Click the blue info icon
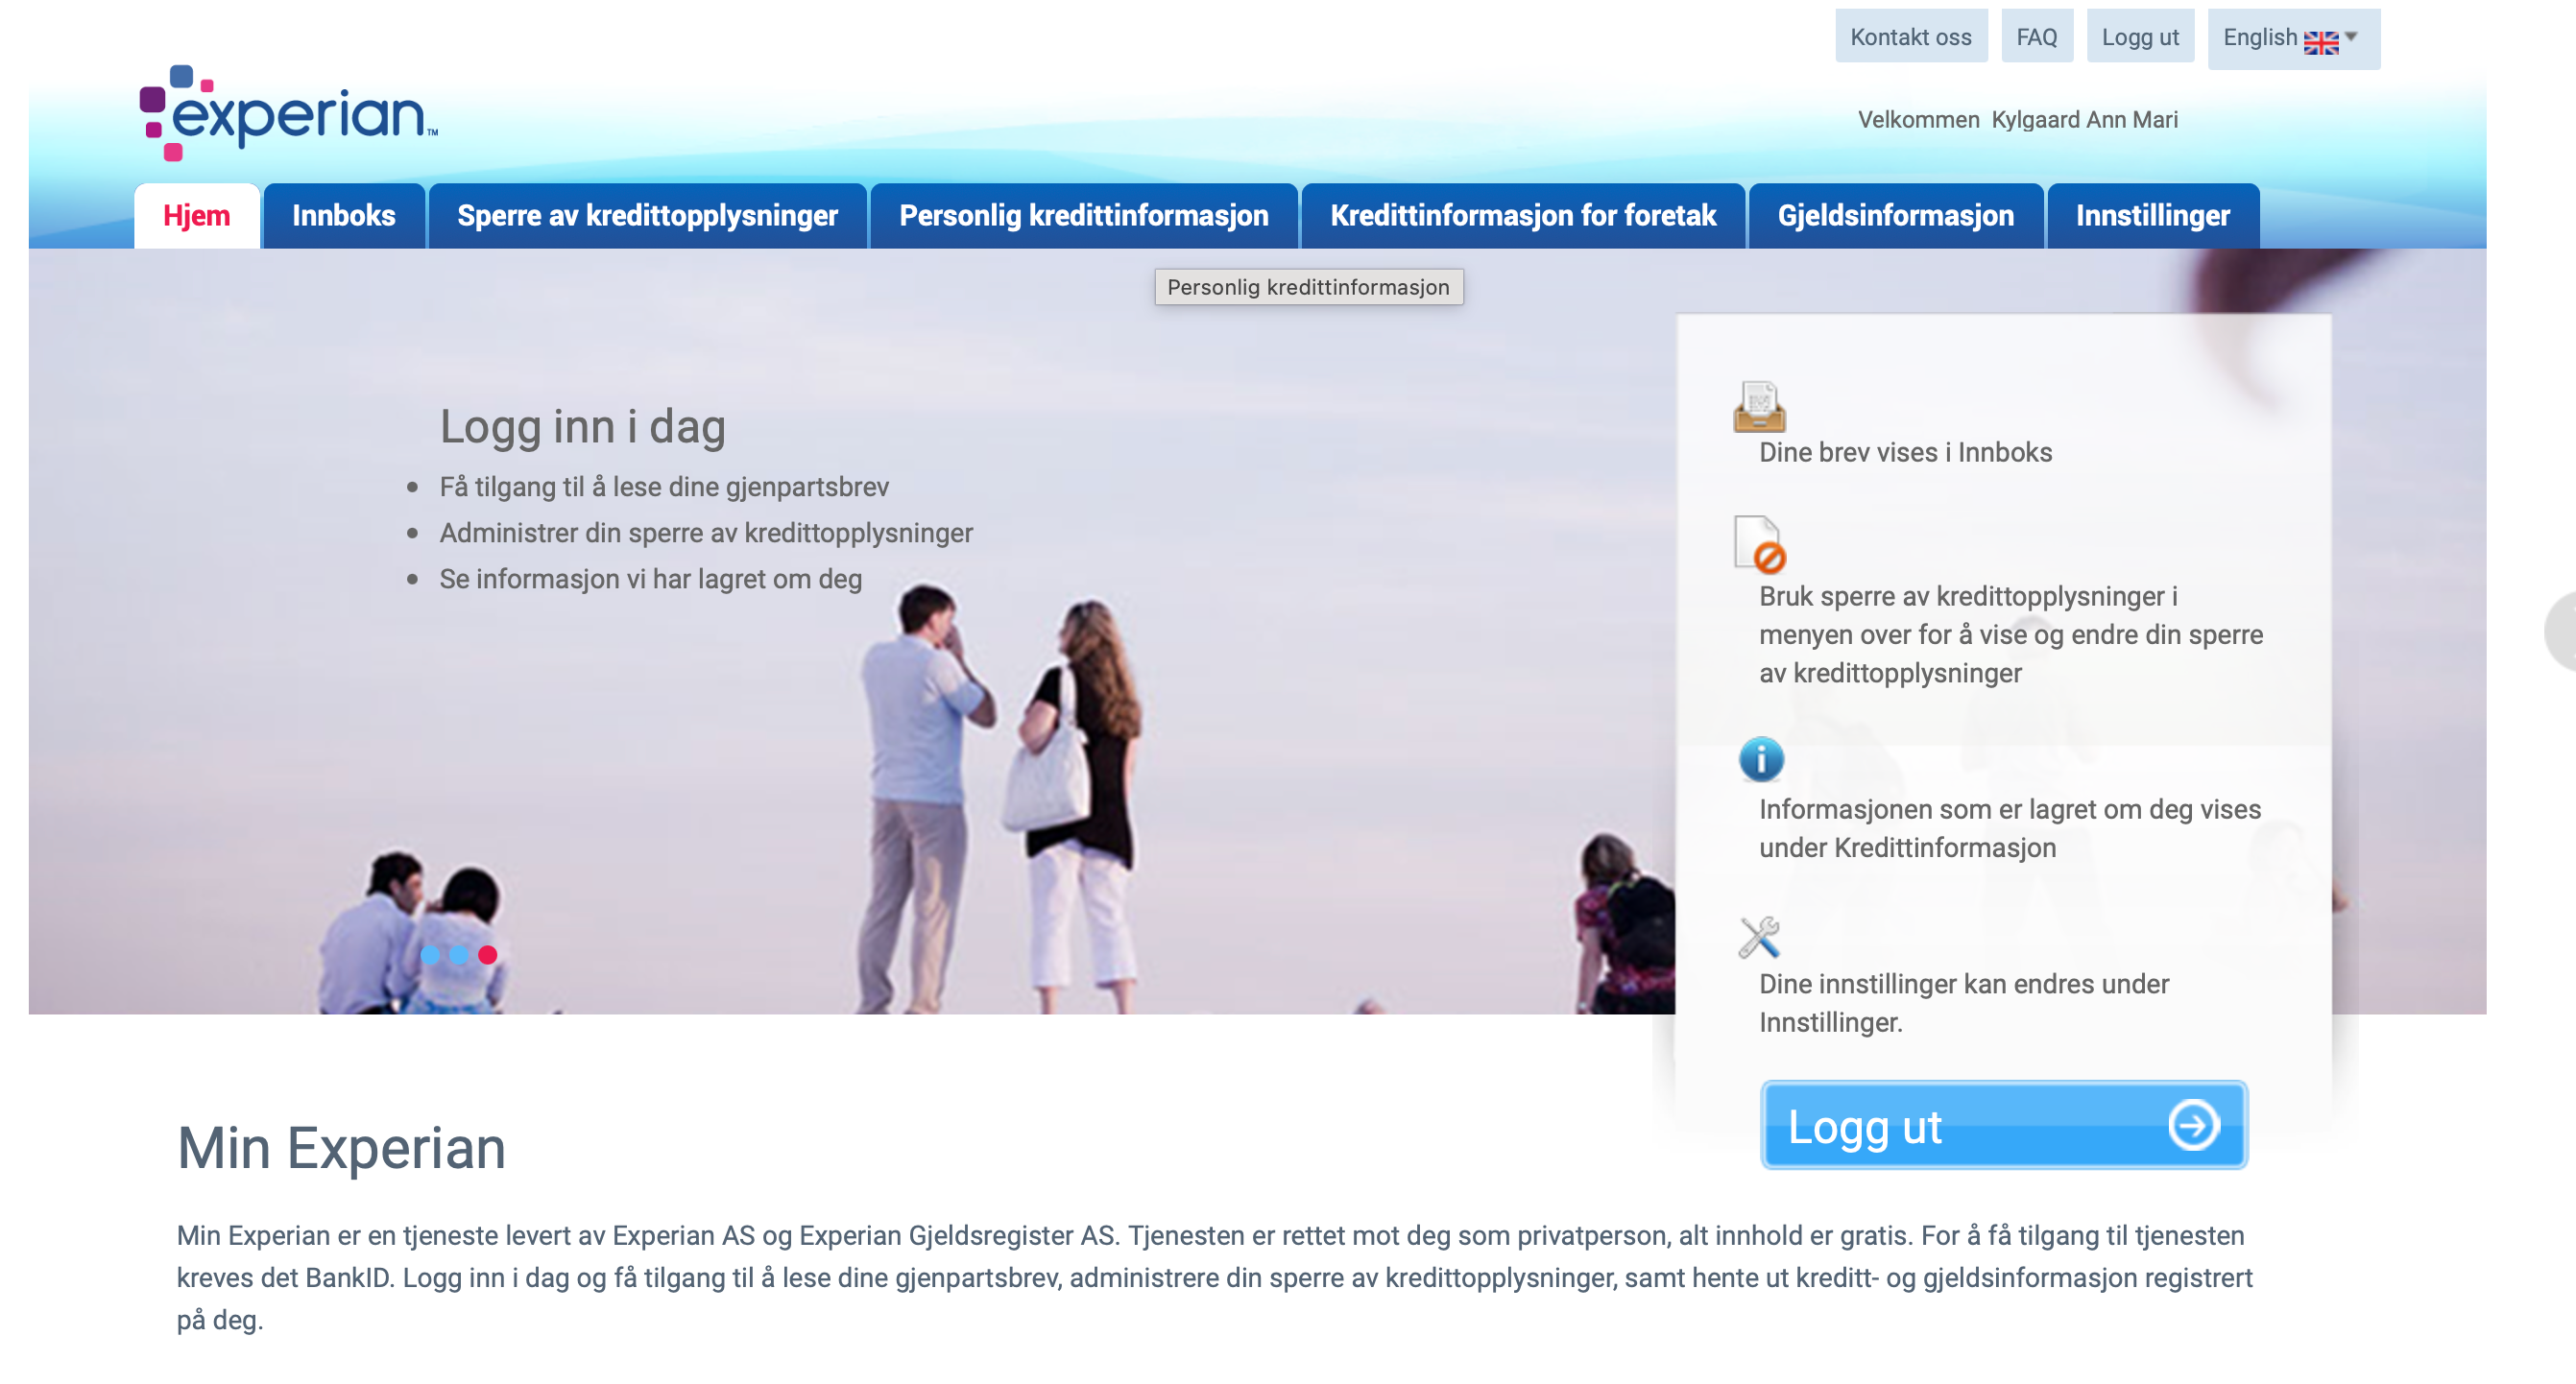This screenshot has height=1384, width=2576. 1761,759
